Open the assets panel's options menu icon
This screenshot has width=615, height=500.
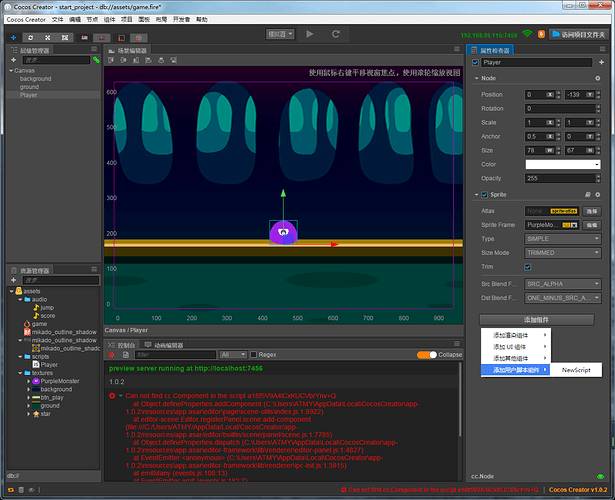tap(94, 269)
